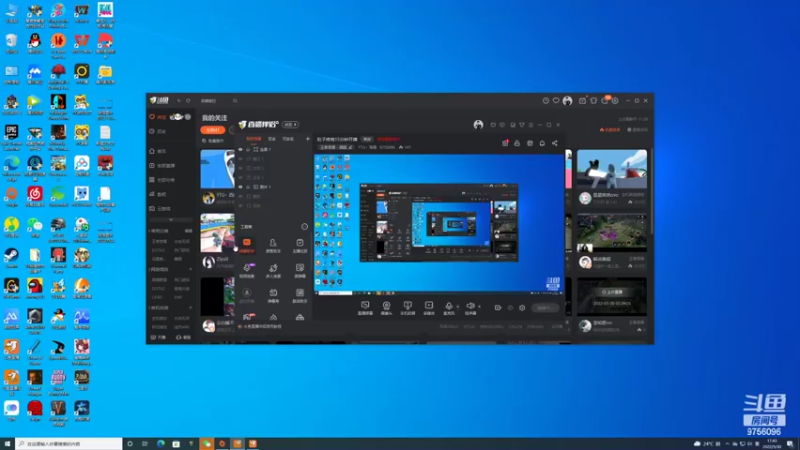Click the start streaming button in companion
Screen dimensions: 800x450
point(544,308)
